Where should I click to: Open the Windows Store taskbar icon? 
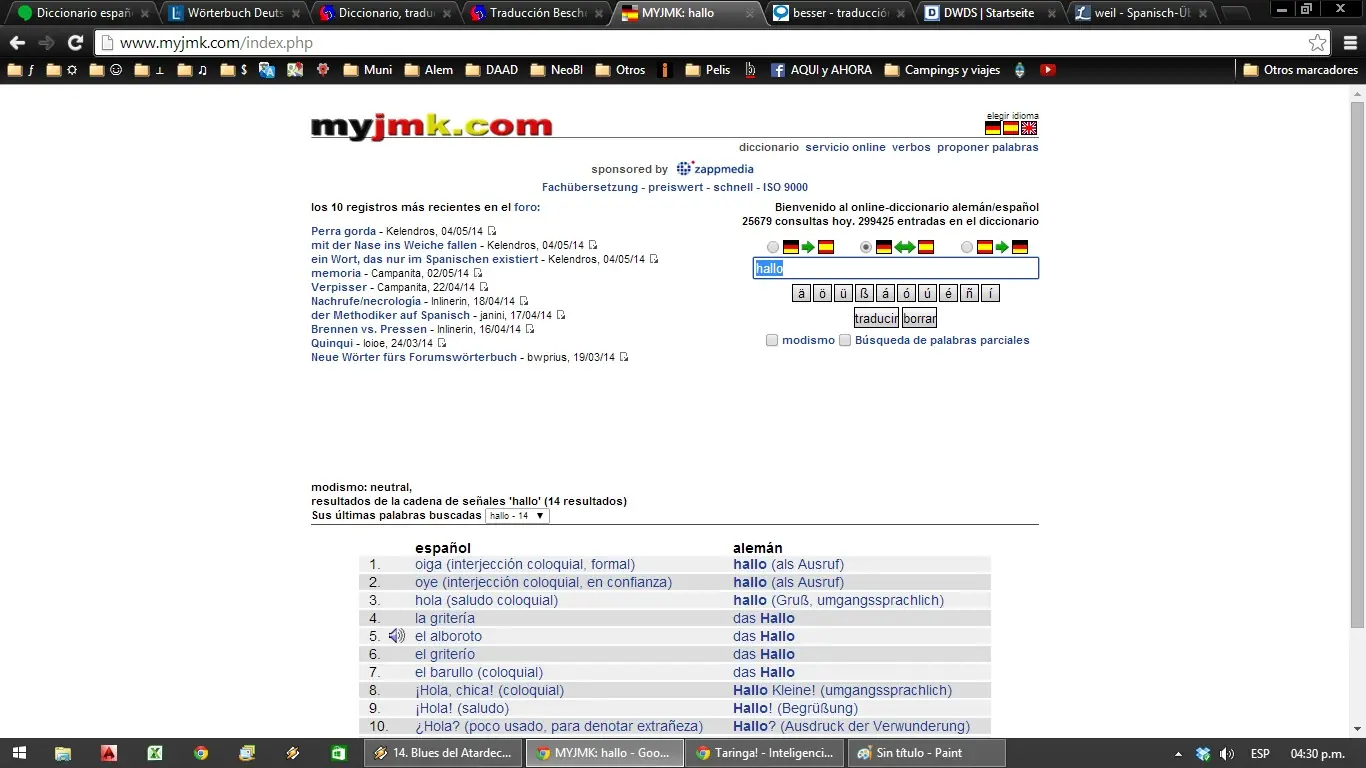pyautogui.click(x=339, y=753)
